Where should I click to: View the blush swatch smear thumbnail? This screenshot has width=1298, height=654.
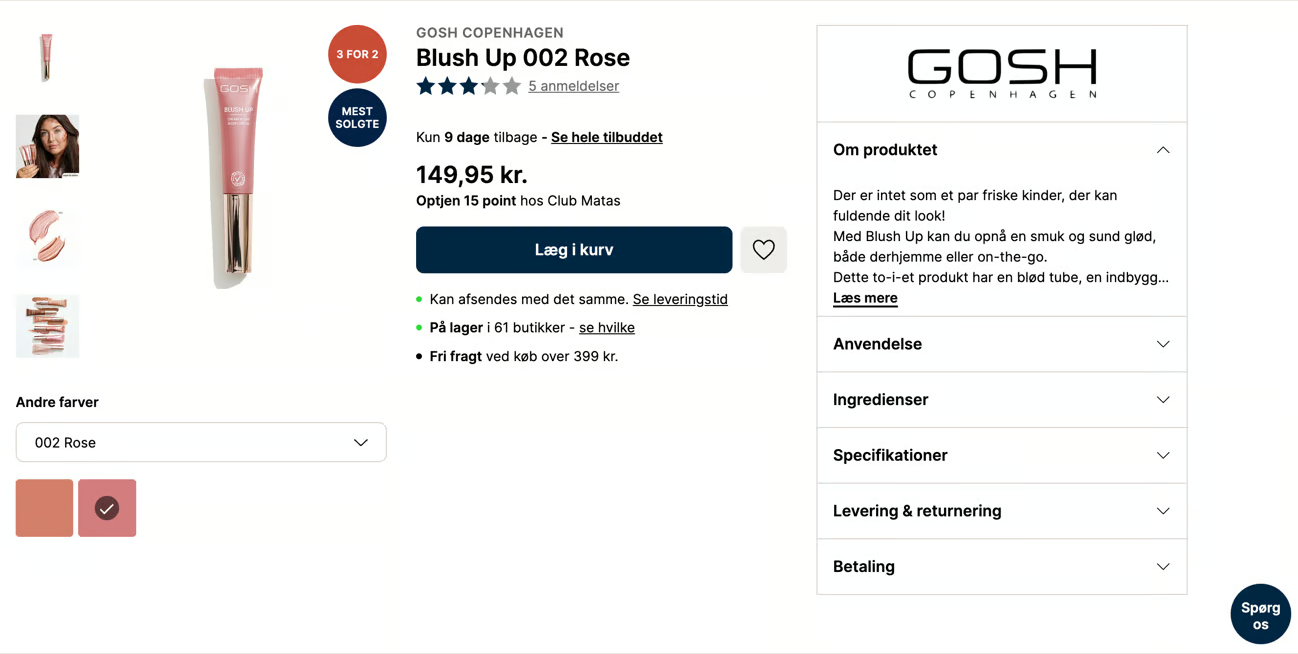point(47,236)
